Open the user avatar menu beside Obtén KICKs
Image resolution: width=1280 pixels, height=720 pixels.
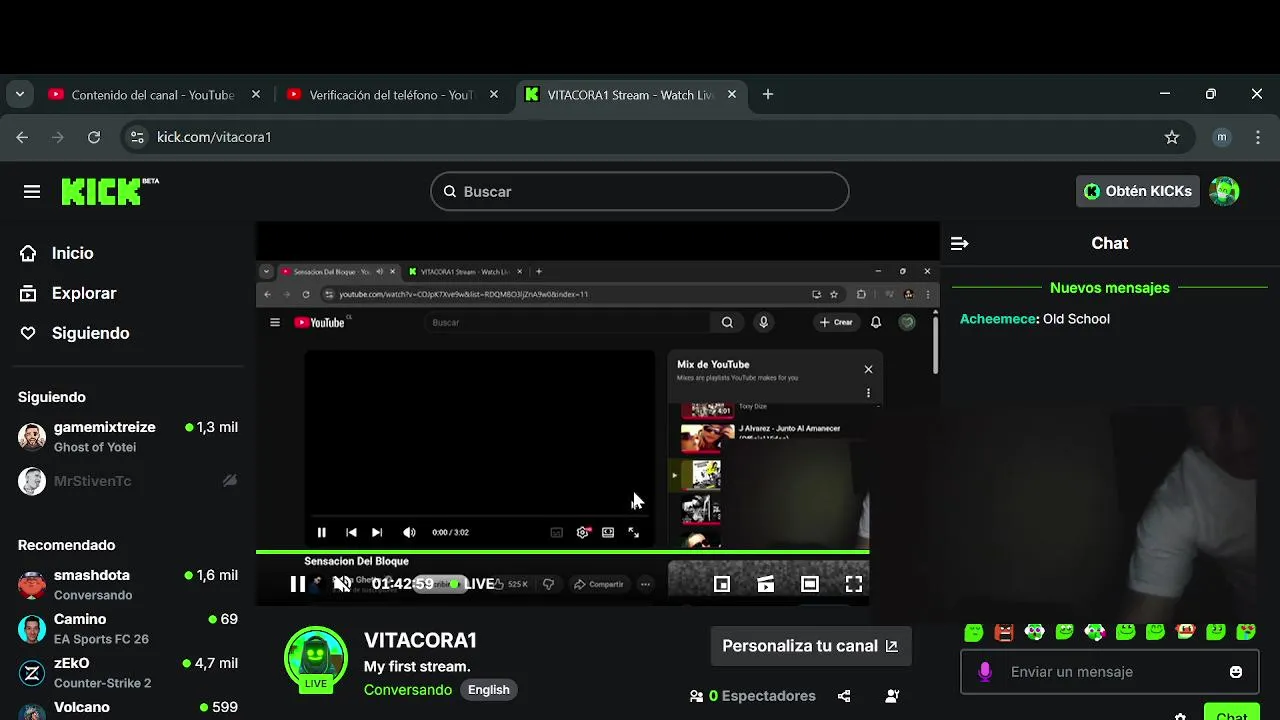point(1224,191)
